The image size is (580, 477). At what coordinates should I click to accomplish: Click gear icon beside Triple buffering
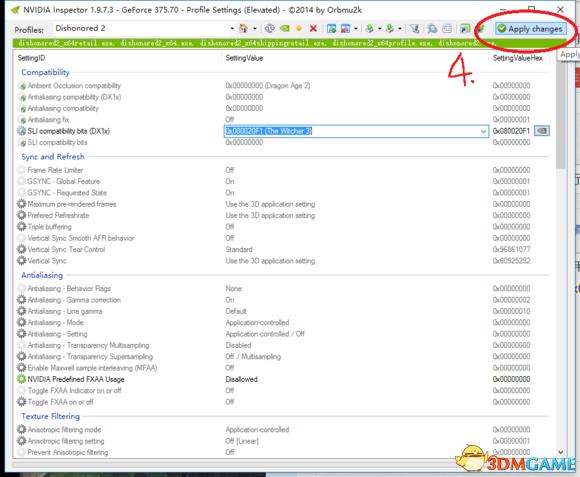[x=21, y=227]
